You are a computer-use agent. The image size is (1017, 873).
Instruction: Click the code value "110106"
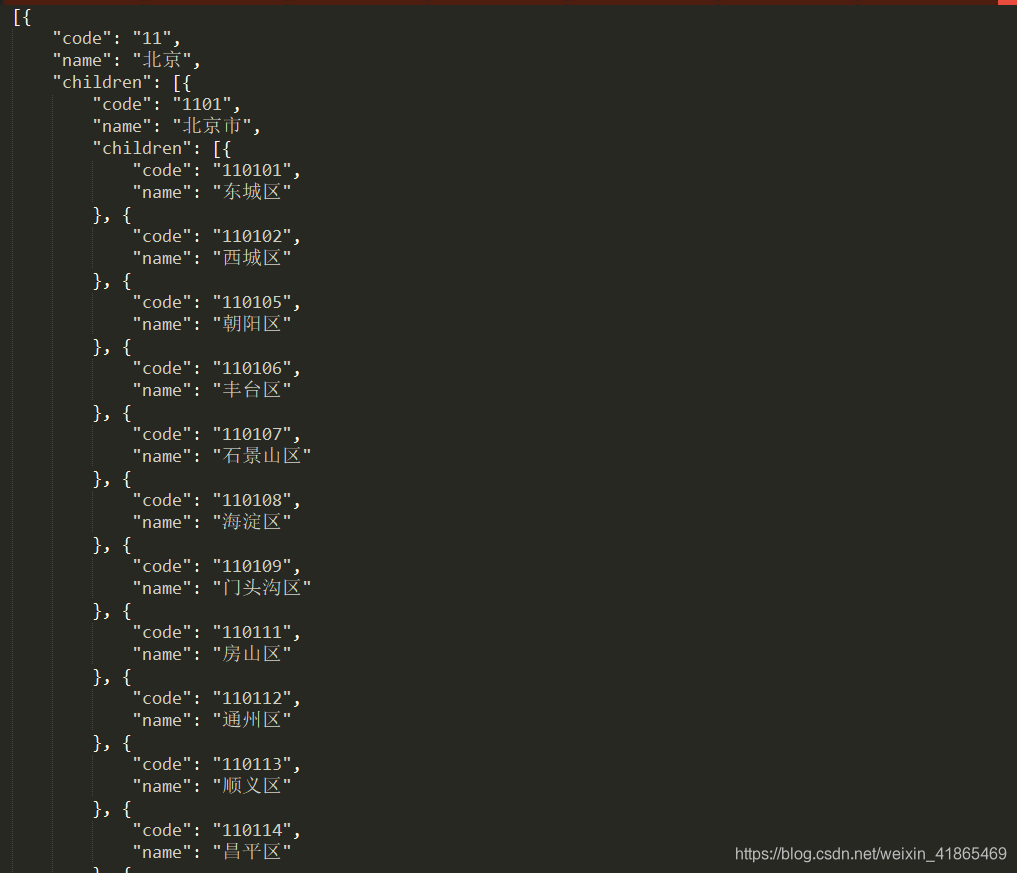coord(252,368)
